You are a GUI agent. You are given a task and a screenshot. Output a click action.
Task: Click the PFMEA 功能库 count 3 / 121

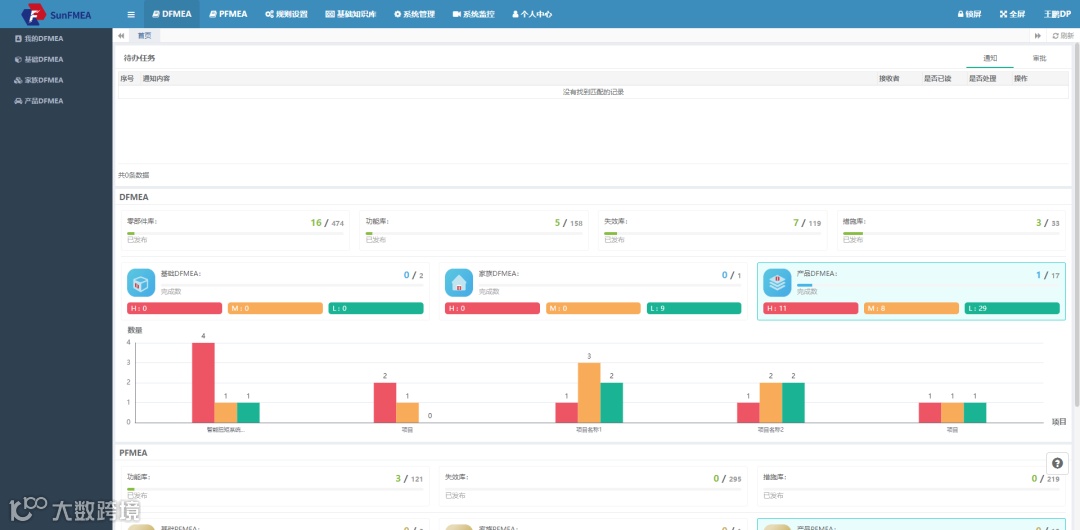coord(409,478)
